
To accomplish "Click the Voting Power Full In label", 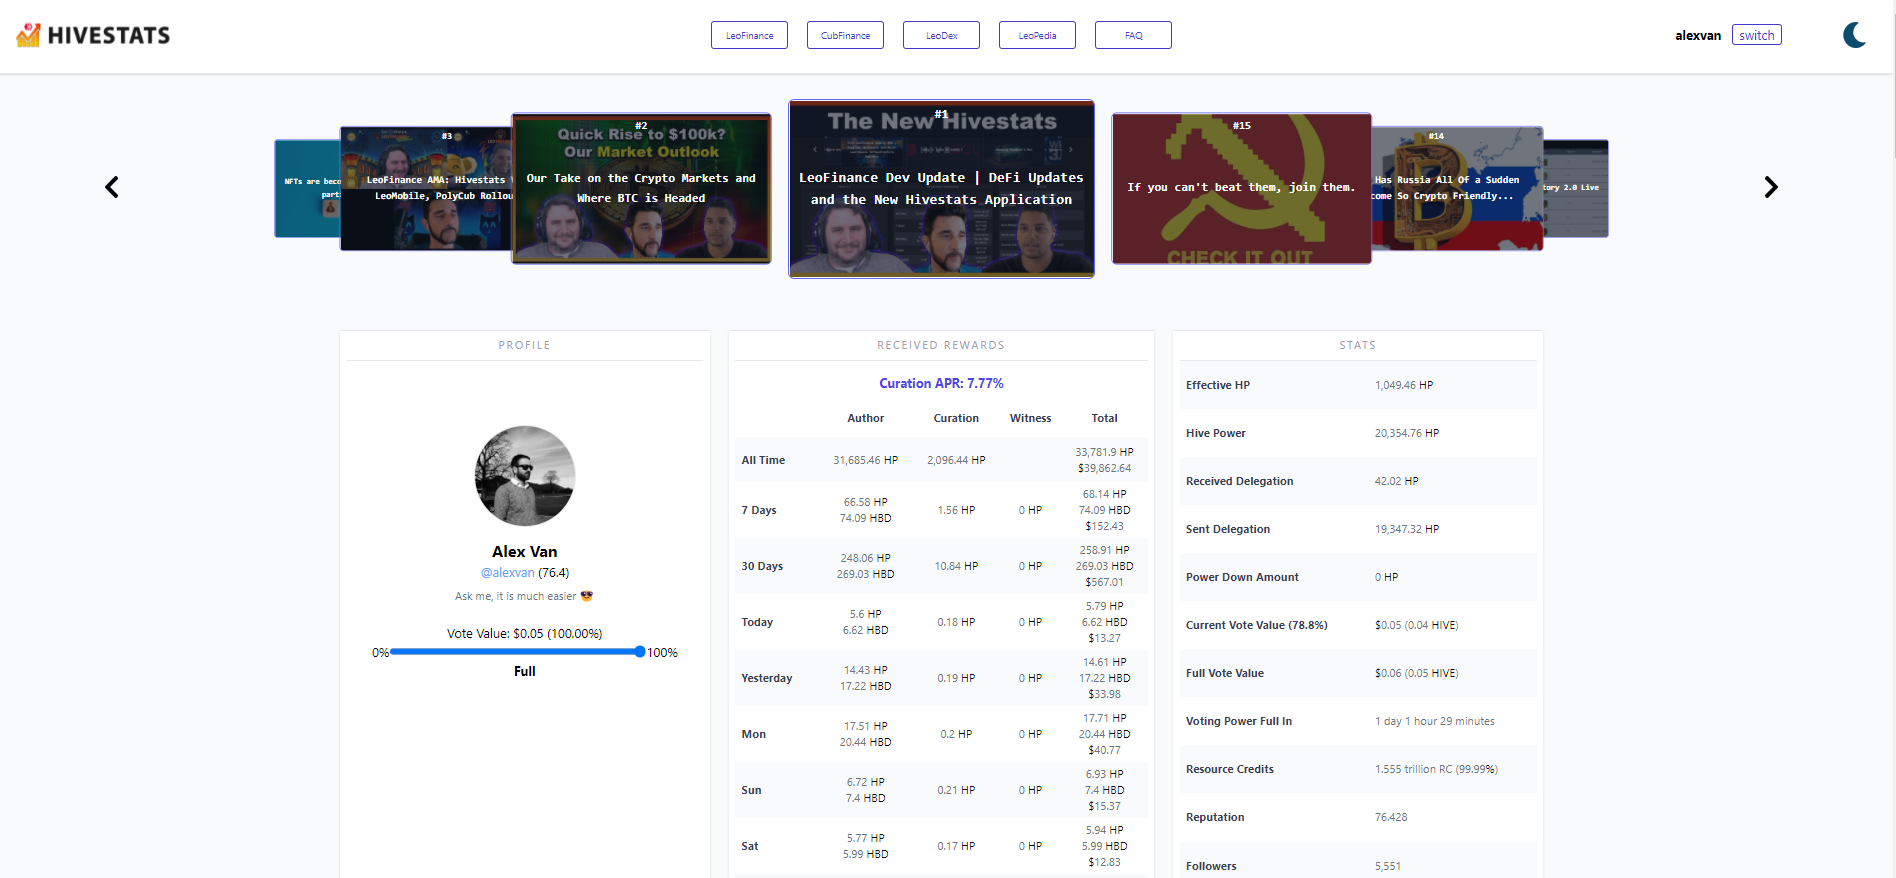I will [1239, 721].
